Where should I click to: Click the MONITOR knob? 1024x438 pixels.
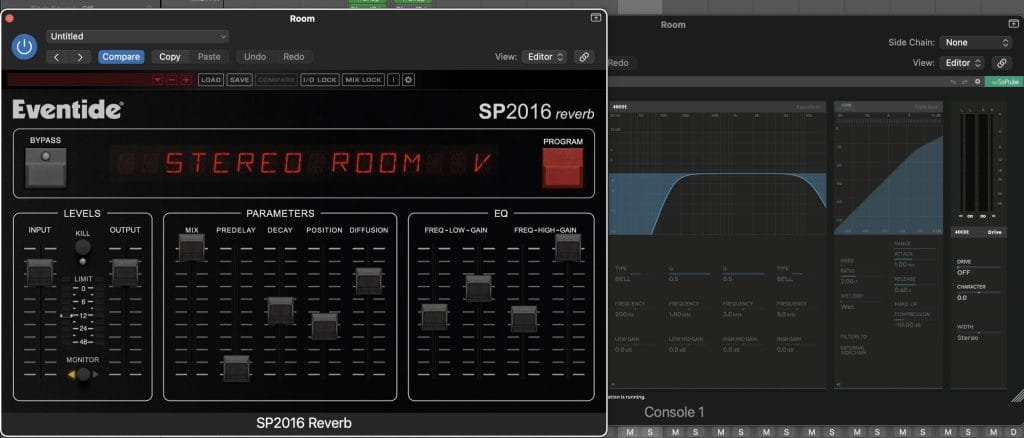click(x=84, y=375)
